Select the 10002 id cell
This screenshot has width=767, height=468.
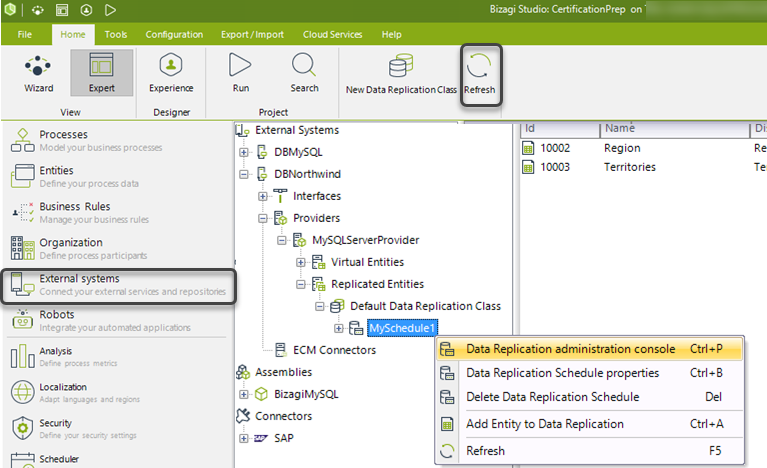click(x=555, y=148)
